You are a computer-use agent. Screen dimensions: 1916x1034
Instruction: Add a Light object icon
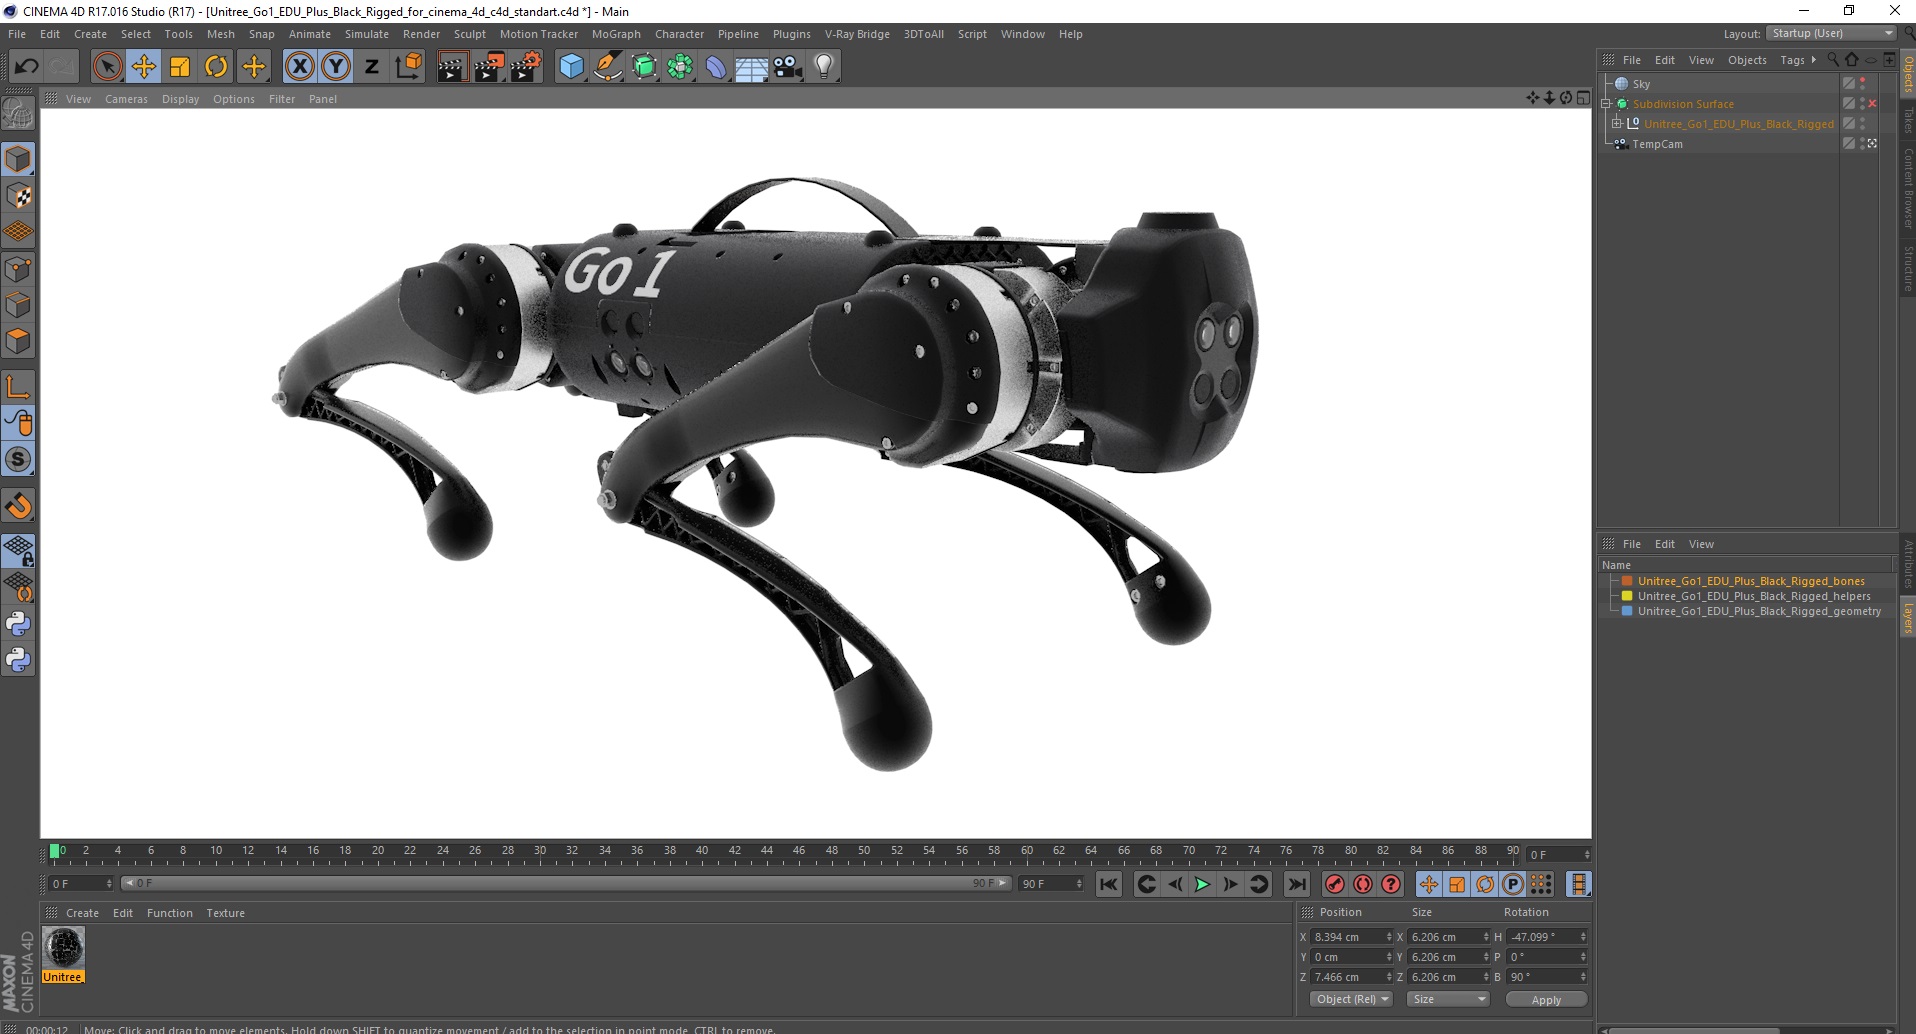point(824,67)
